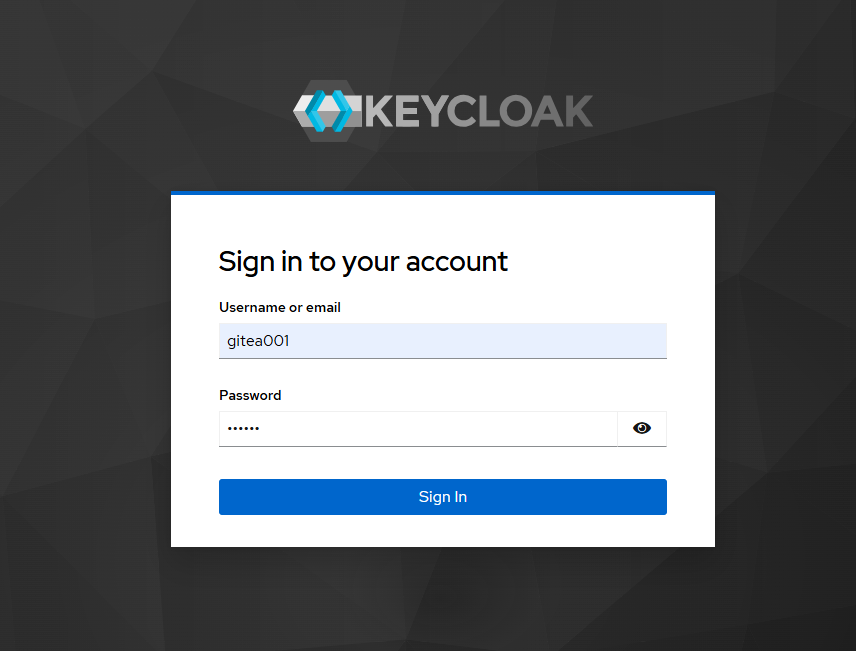The width and height of the screenshot is (856, 651).
Task: Click the "Password" field label
Action: pos(250,395)
